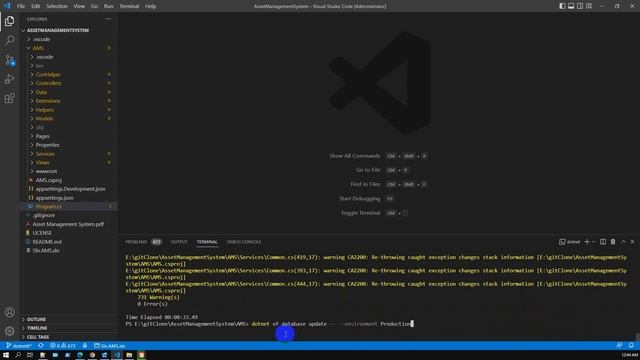The height and width of the screenshot is (360, 640).
Task: Open the Accounts menu icon
Action: point(9,312)
